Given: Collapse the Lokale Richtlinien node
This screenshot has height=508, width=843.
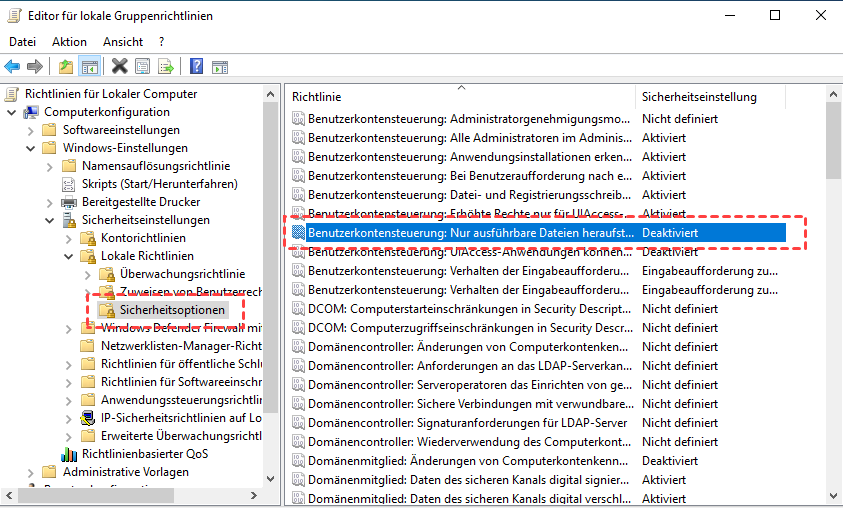Looking at the screenshot, I should click(x=68, y=256).
